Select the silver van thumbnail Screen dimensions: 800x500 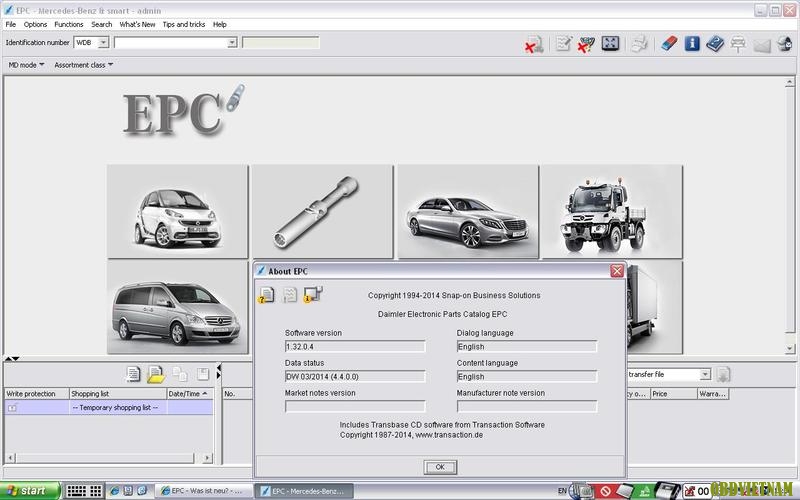(x=178, y=308)
